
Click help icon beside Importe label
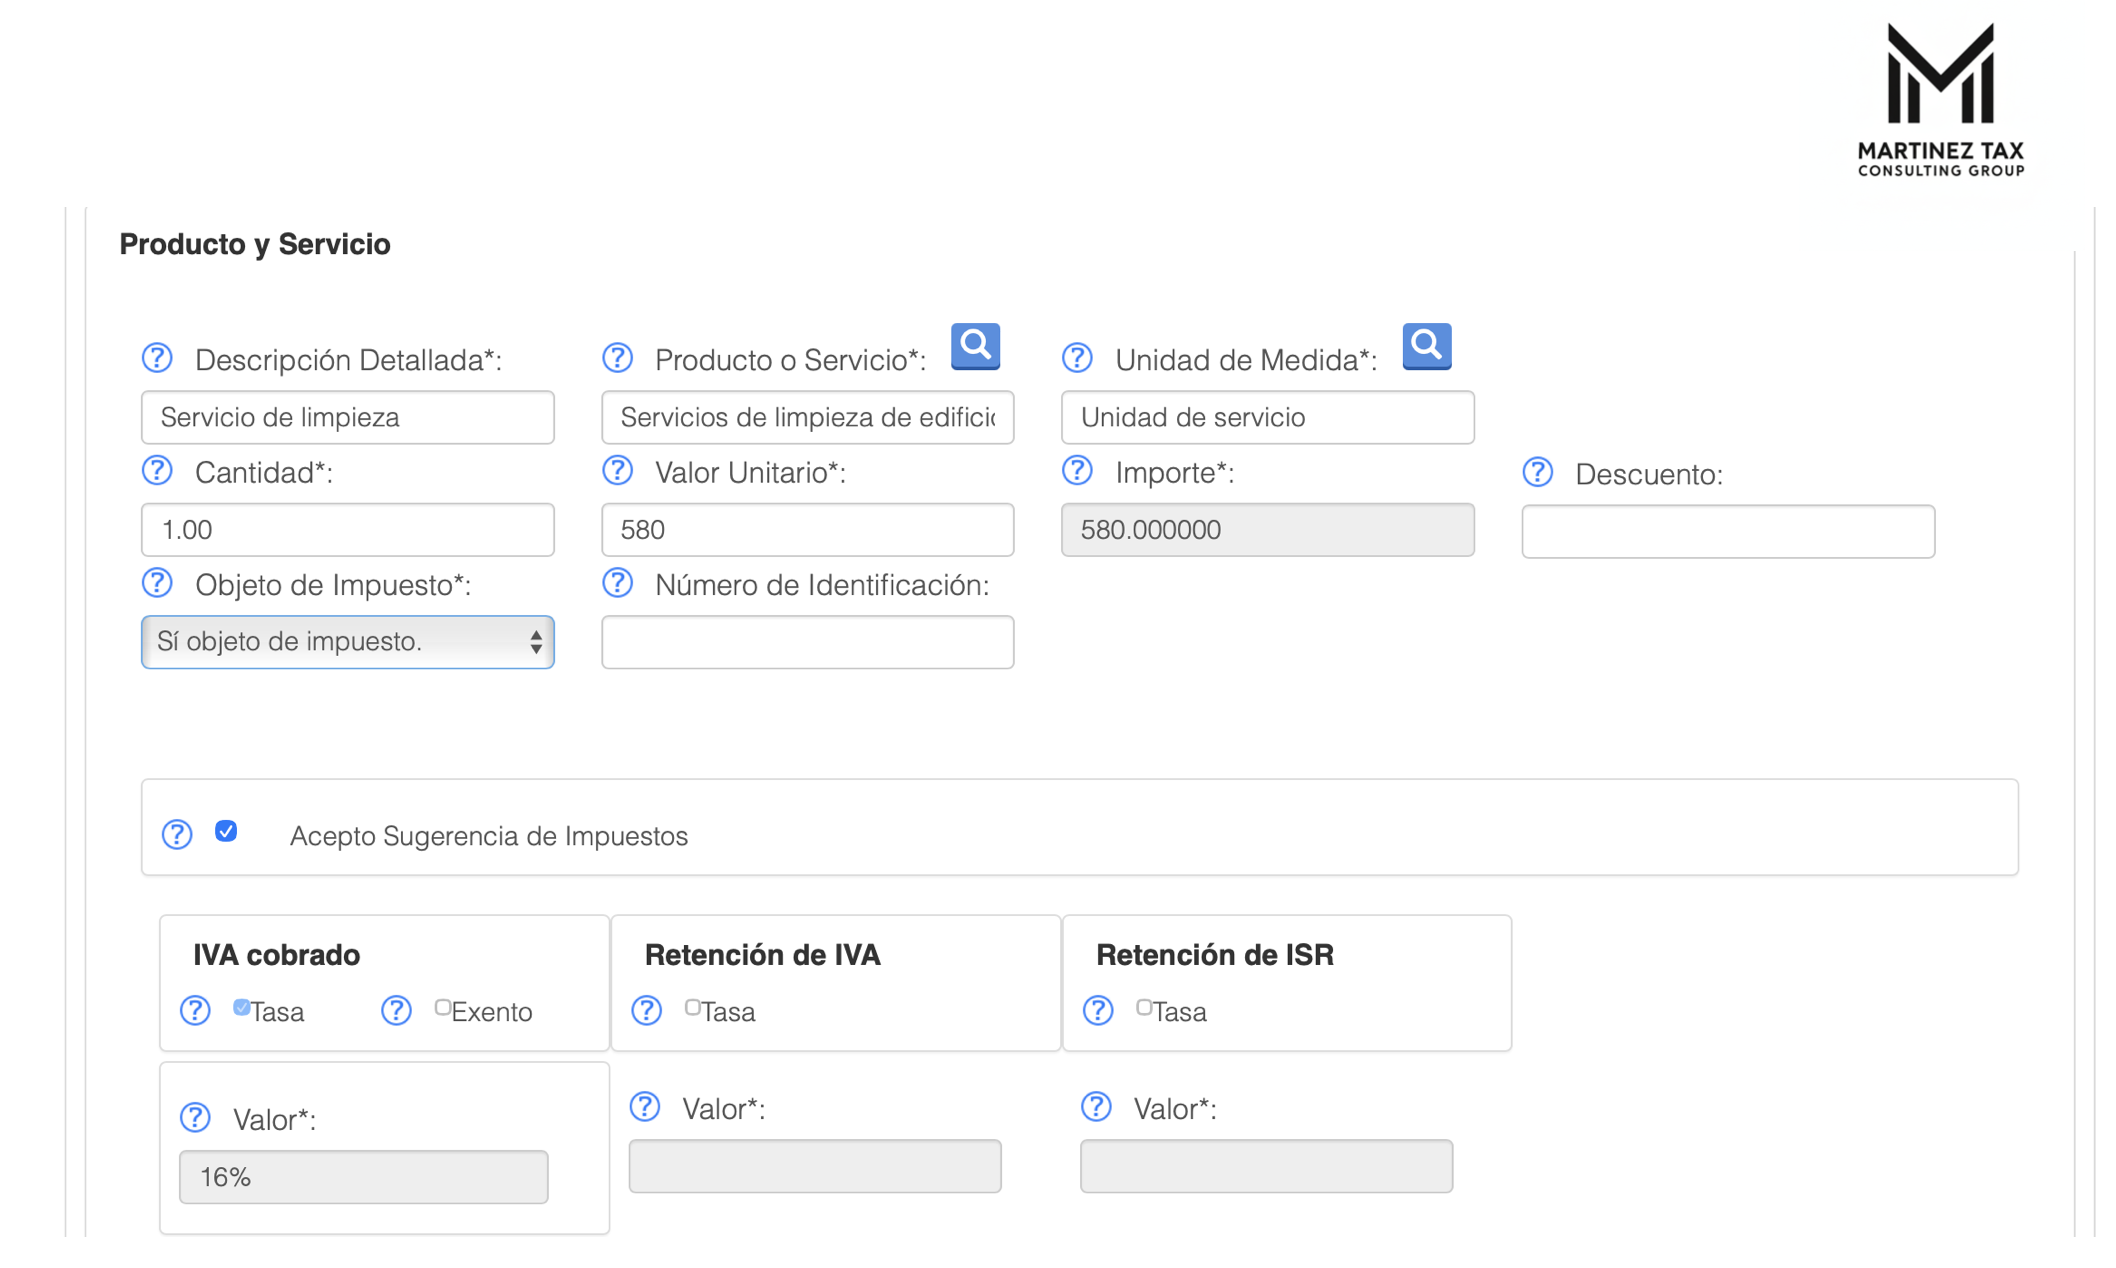[x=1077, y=471]
